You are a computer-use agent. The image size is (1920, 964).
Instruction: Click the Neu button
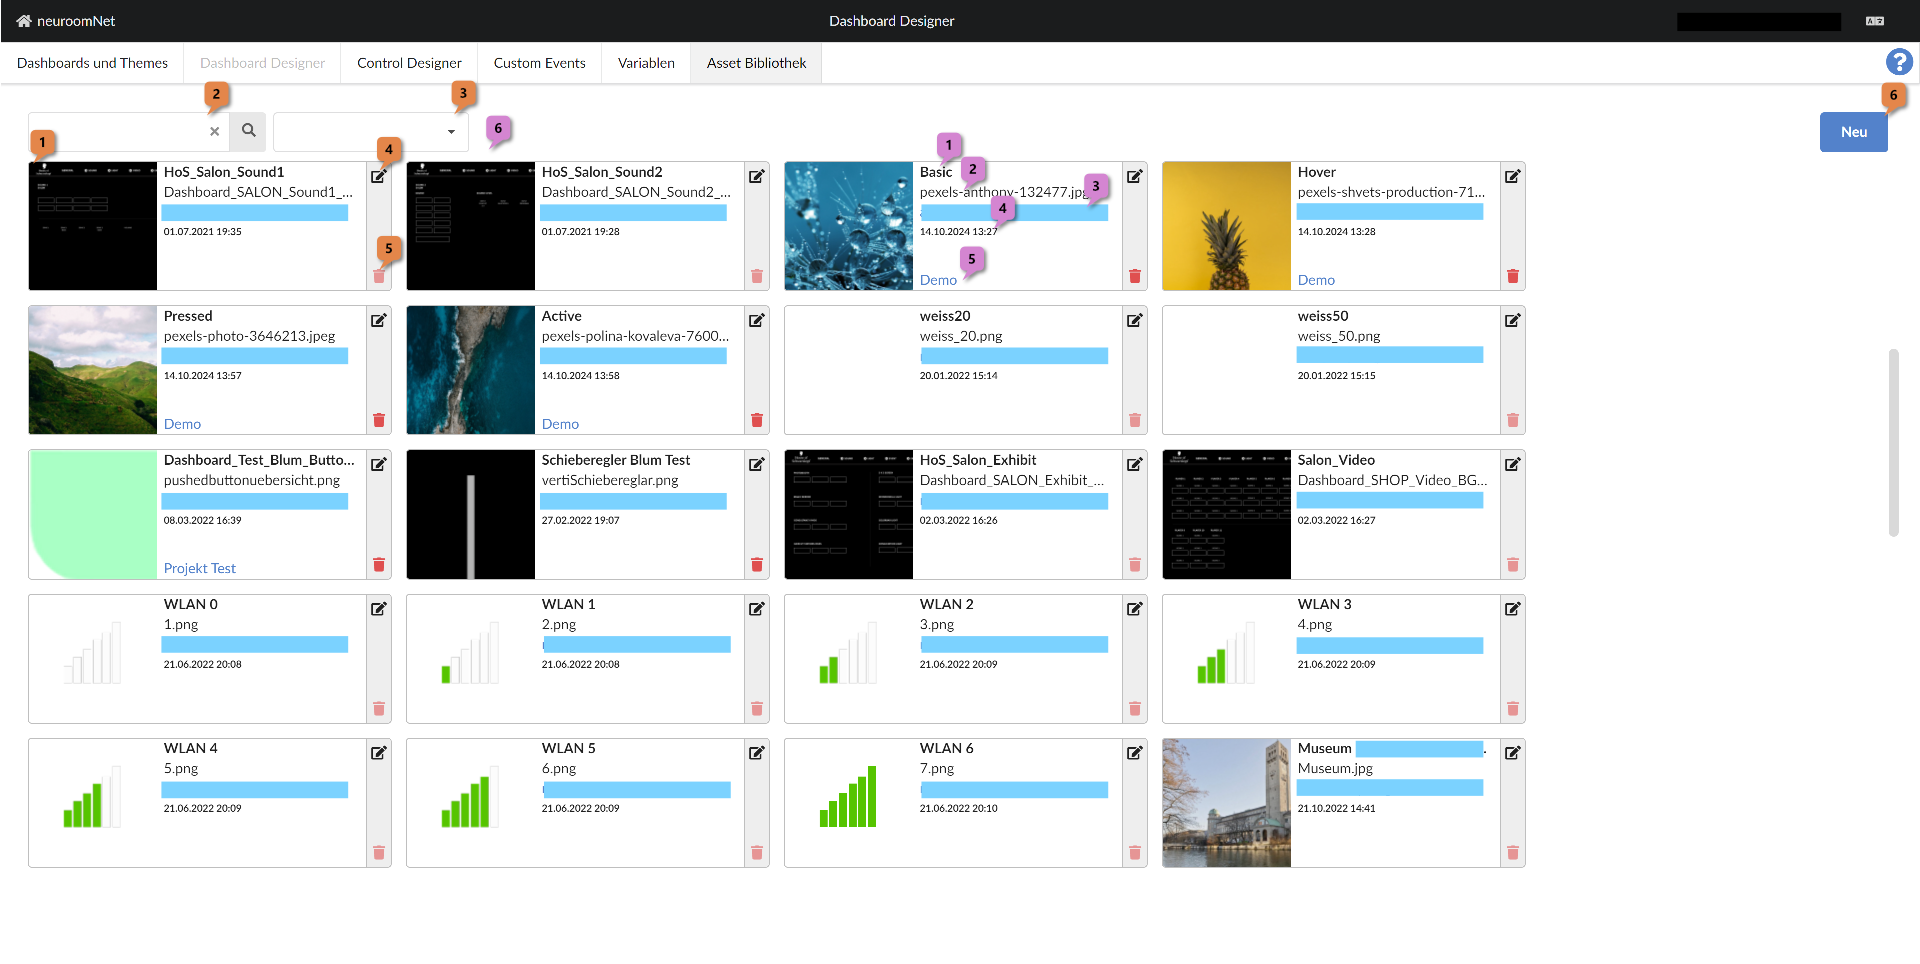coord(1854,132)
